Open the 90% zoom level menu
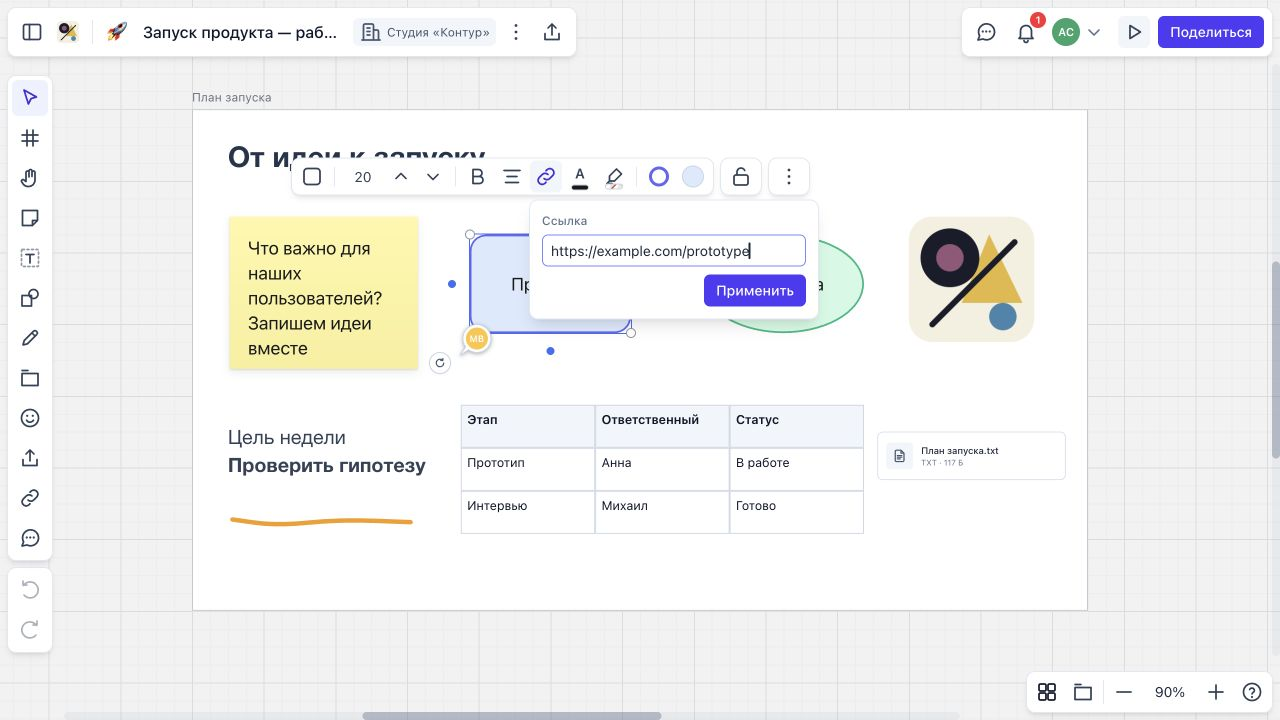 coord(1170,692)
